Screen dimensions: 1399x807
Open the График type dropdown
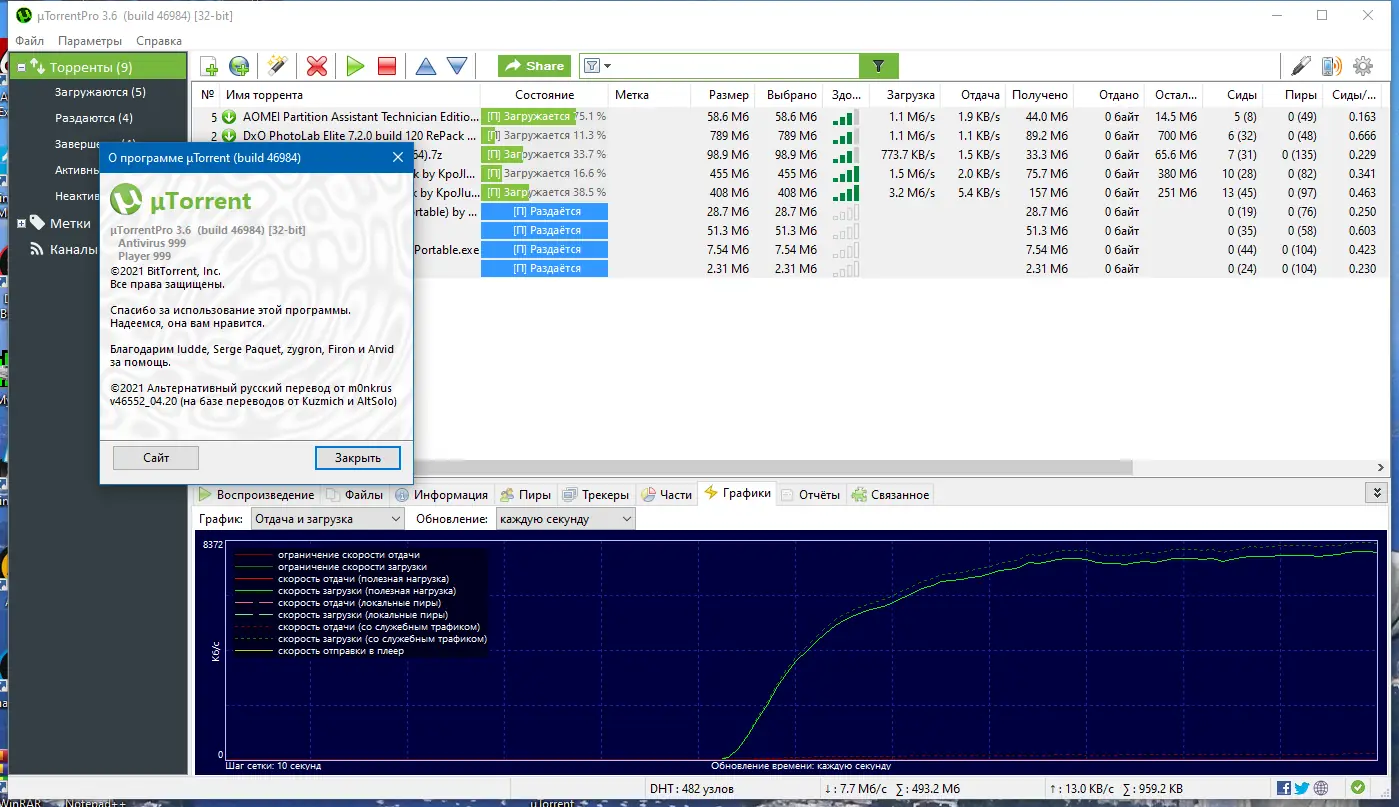(326, 519)
